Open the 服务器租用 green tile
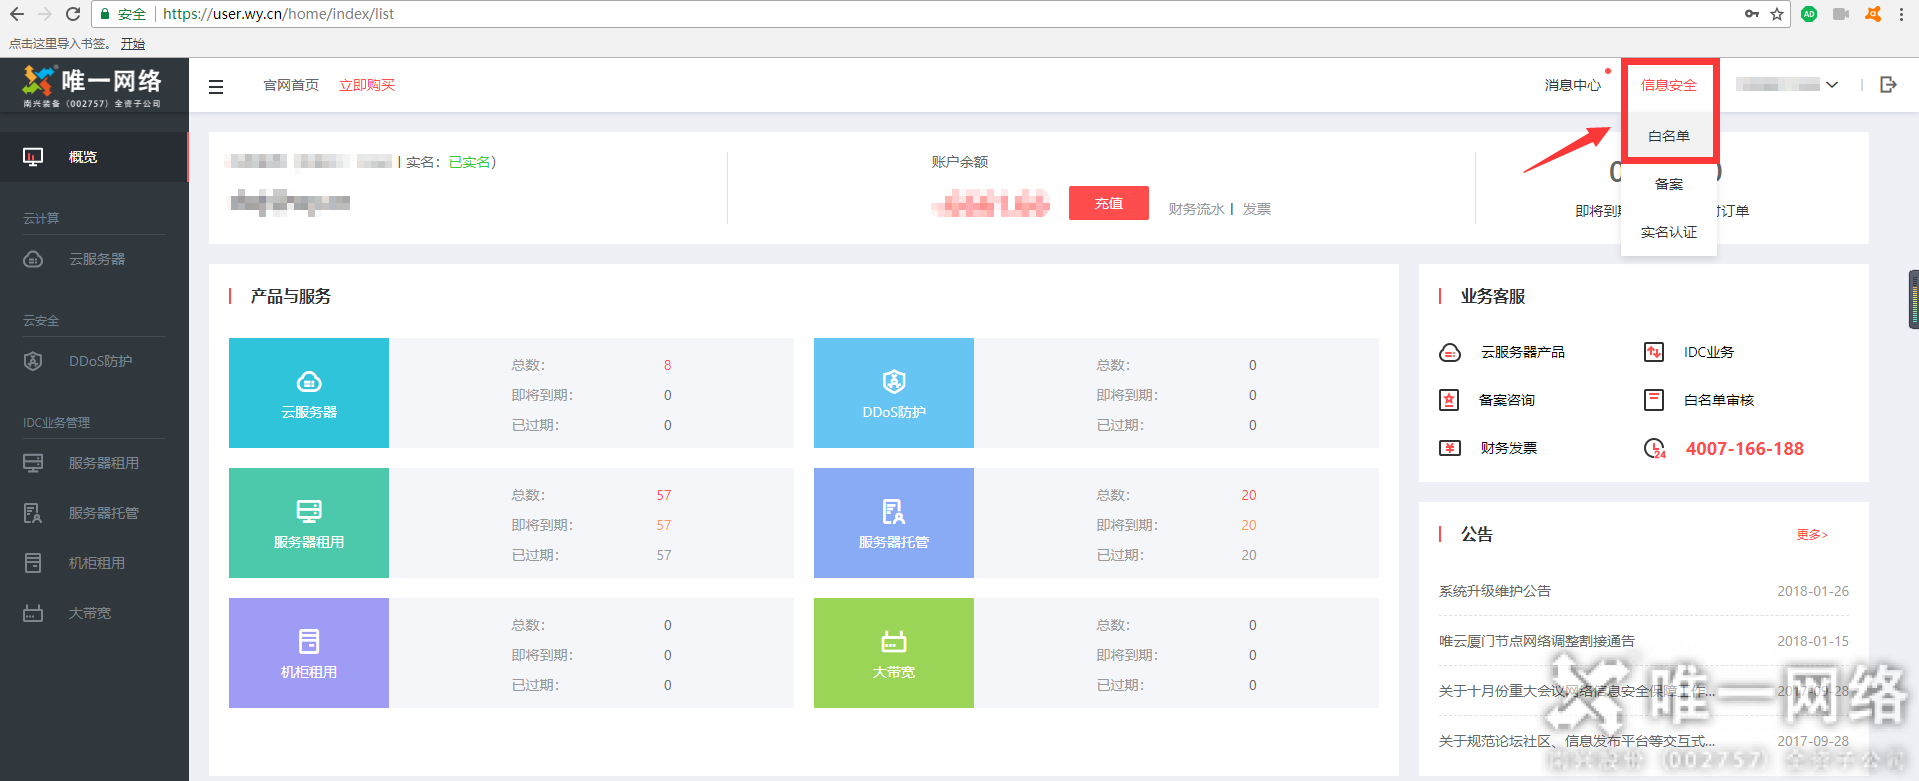 (309, 523)
